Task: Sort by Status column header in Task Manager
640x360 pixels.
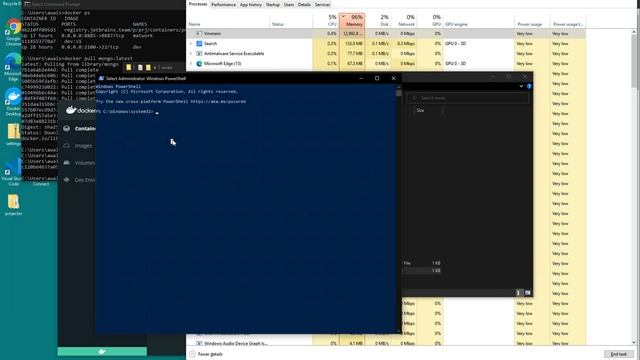Action: coord(291,20)
